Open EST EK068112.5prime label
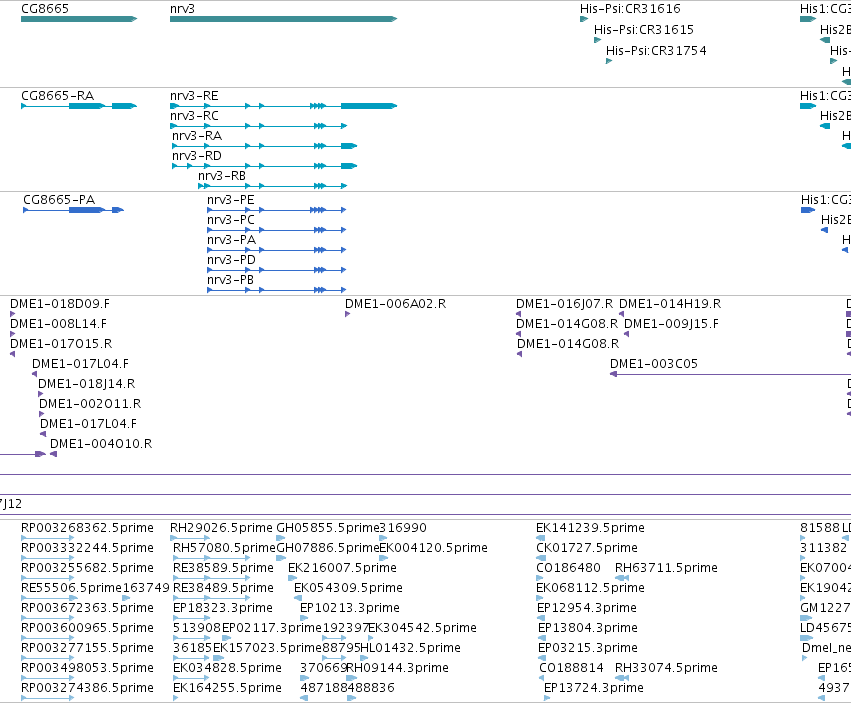The height and width of the screenshot is (703, 851). pos(590,588)
